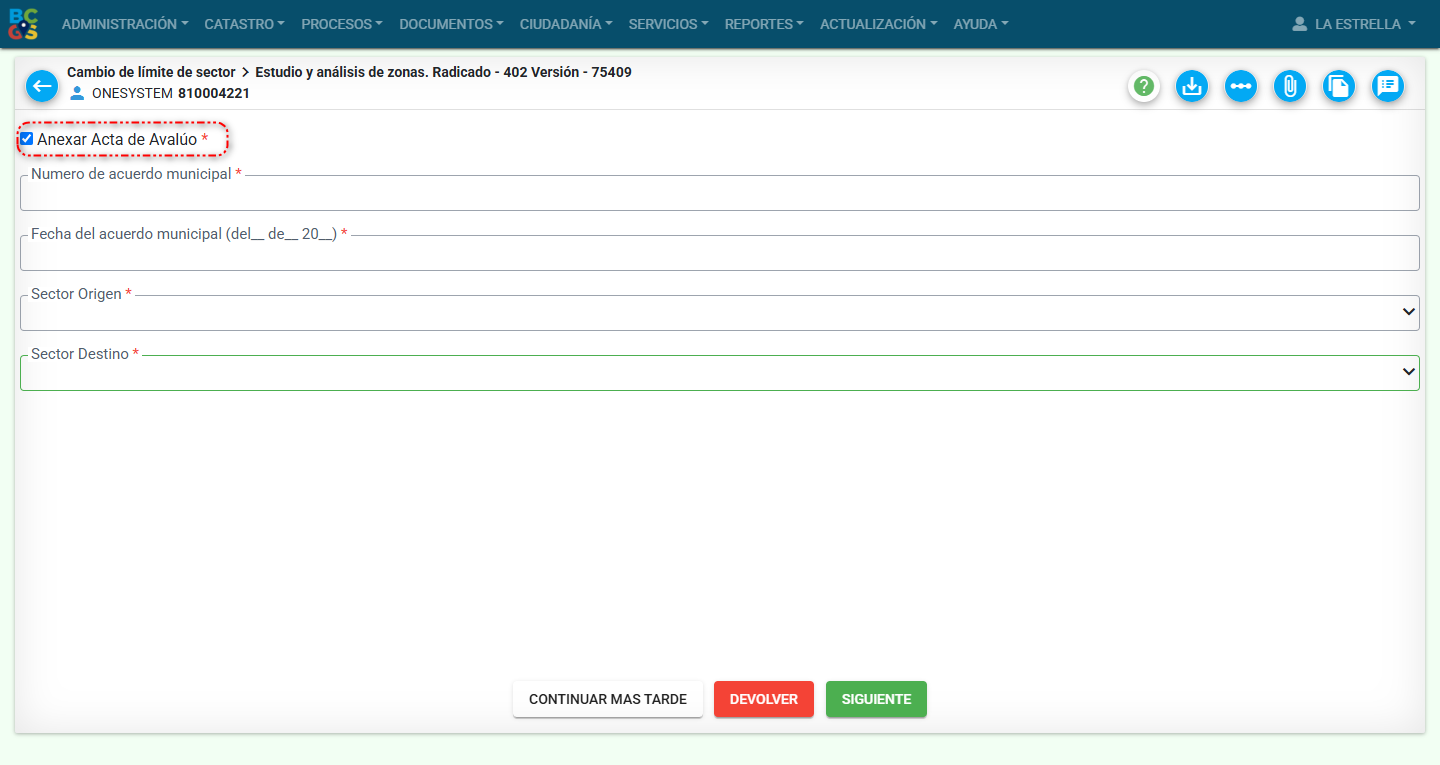Click the copy documents icon
This screenshot has width=1440, height=765.
pos(1338,87)
